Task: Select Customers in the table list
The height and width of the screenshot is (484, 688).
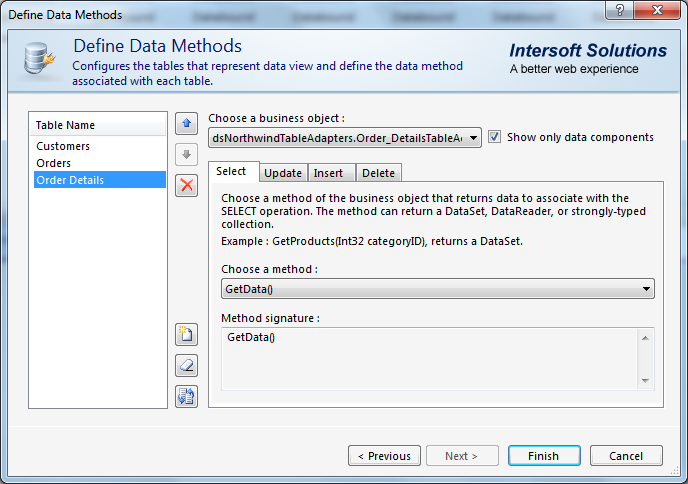Action: tap(63, 146)
